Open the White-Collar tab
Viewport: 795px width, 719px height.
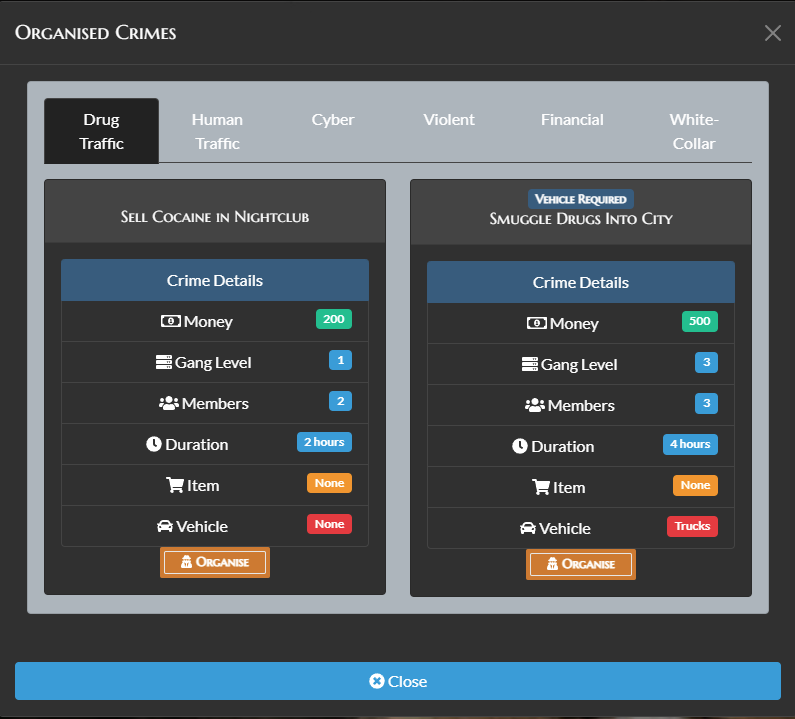pos(694,131)
